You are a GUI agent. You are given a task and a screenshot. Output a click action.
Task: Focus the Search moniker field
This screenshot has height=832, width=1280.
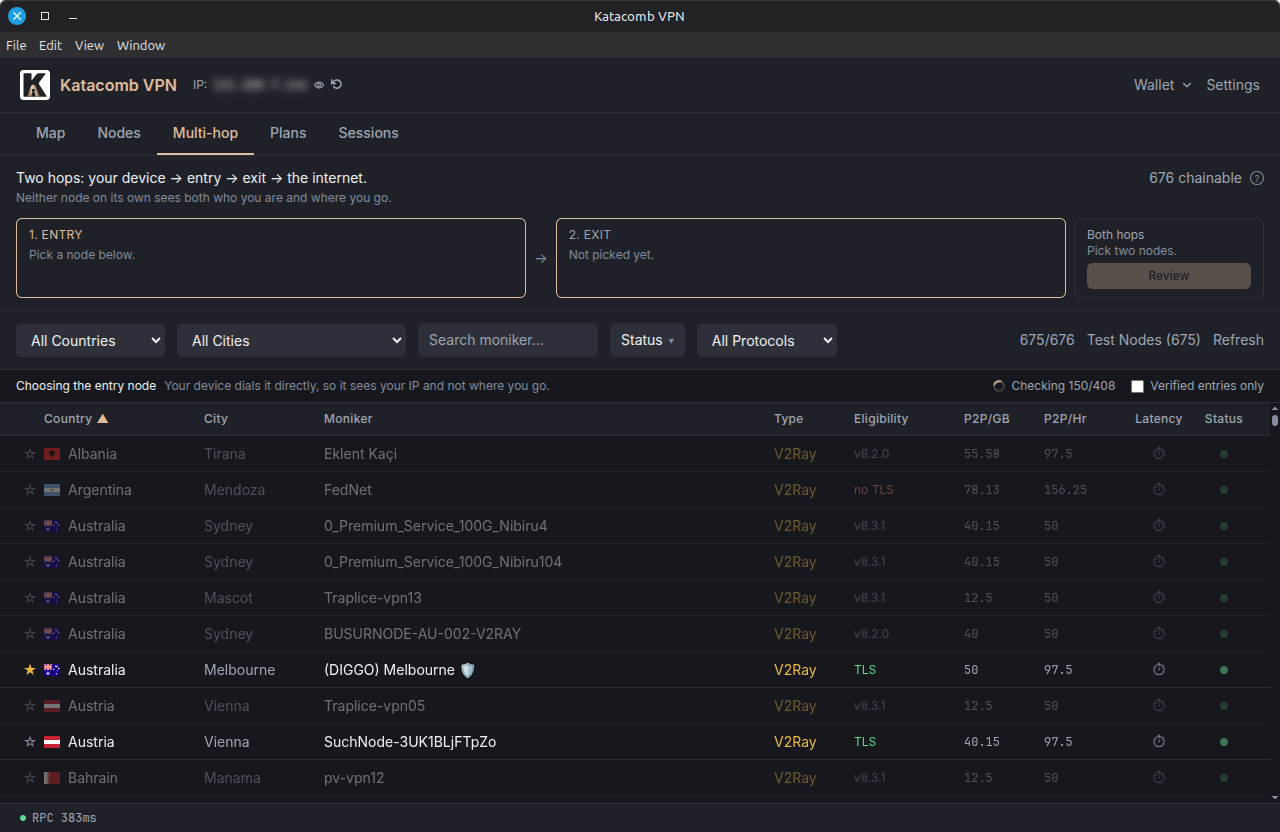(508, 340)
